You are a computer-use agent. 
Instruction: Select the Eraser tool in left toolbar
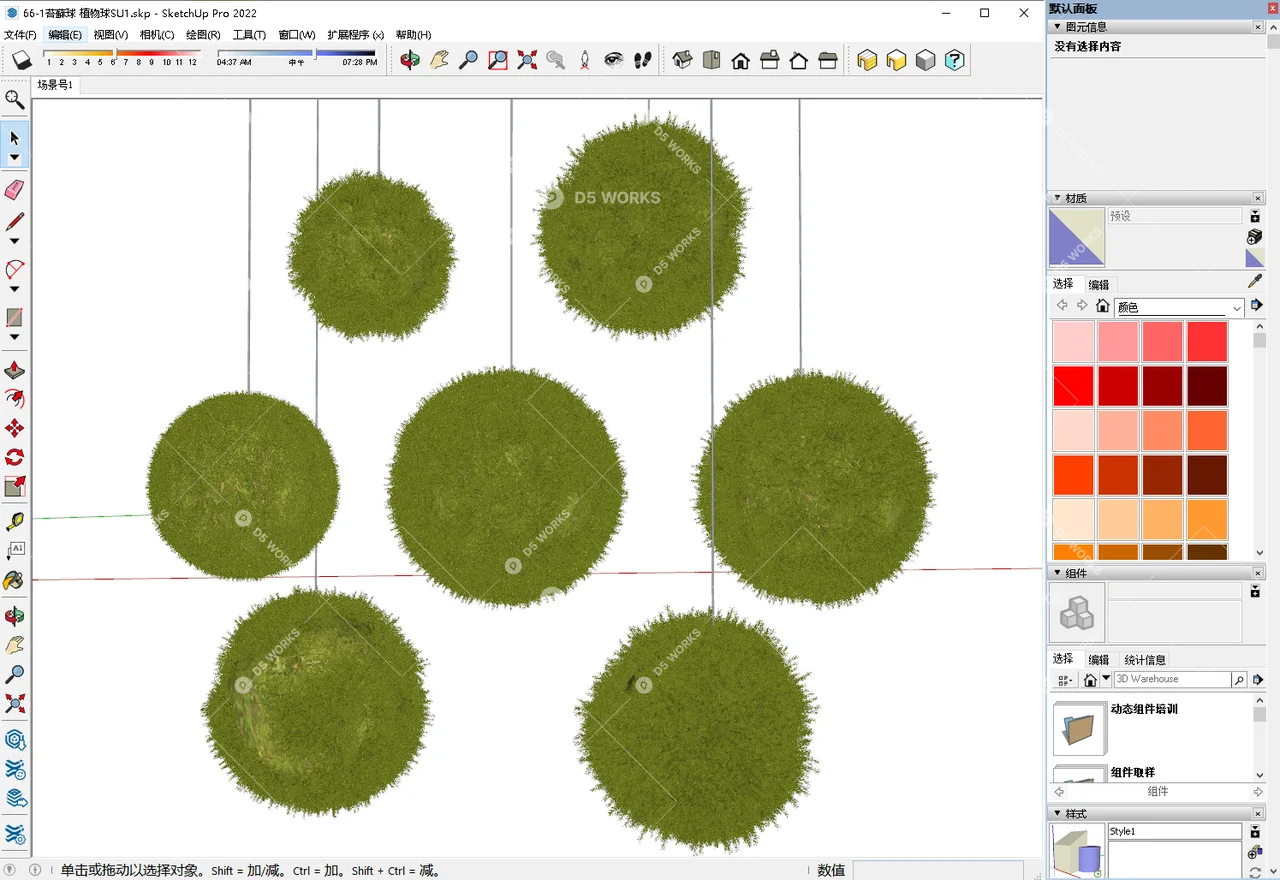coord(14,190)
